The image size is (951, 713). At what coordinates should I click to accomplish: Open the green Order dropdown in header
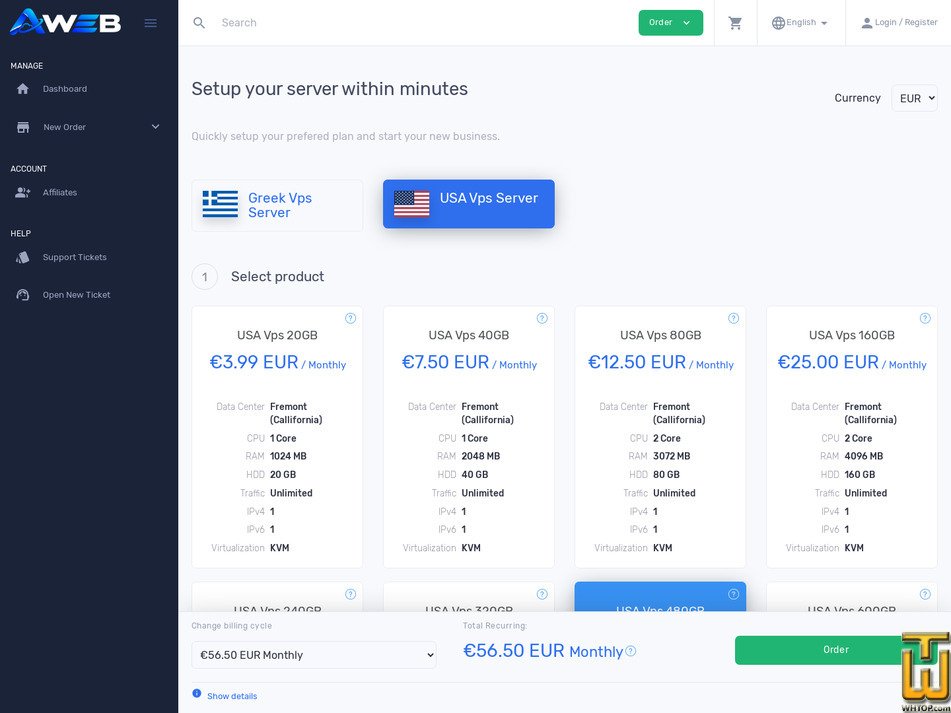(x=670, y=22)
